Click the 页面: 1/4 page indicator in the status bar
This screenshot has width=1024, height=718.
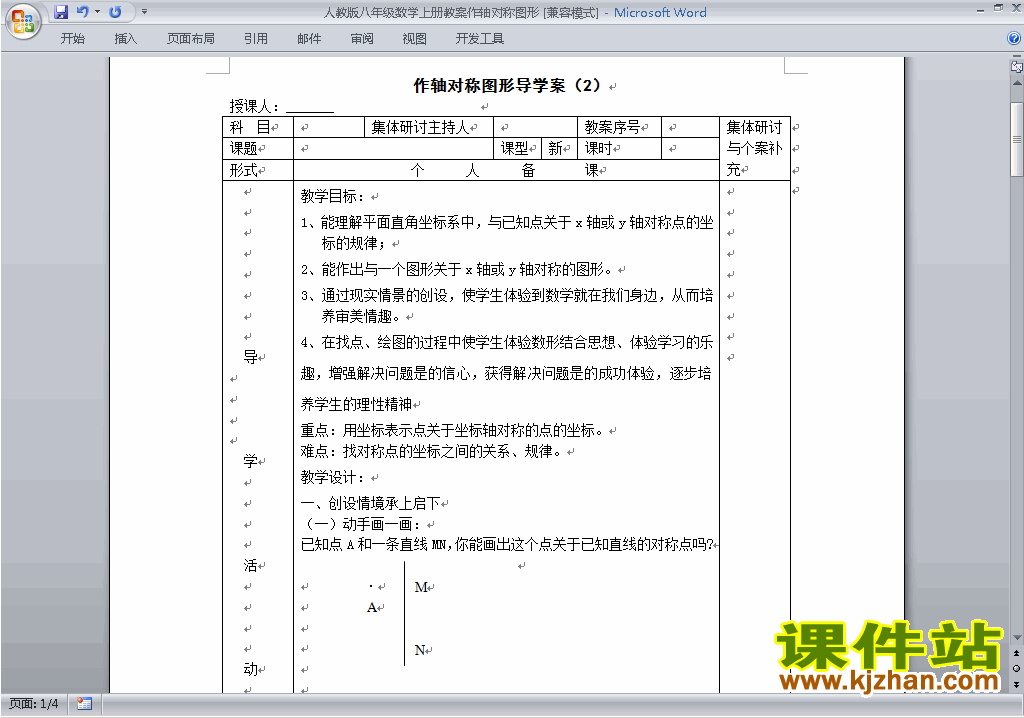coord(33,704)
